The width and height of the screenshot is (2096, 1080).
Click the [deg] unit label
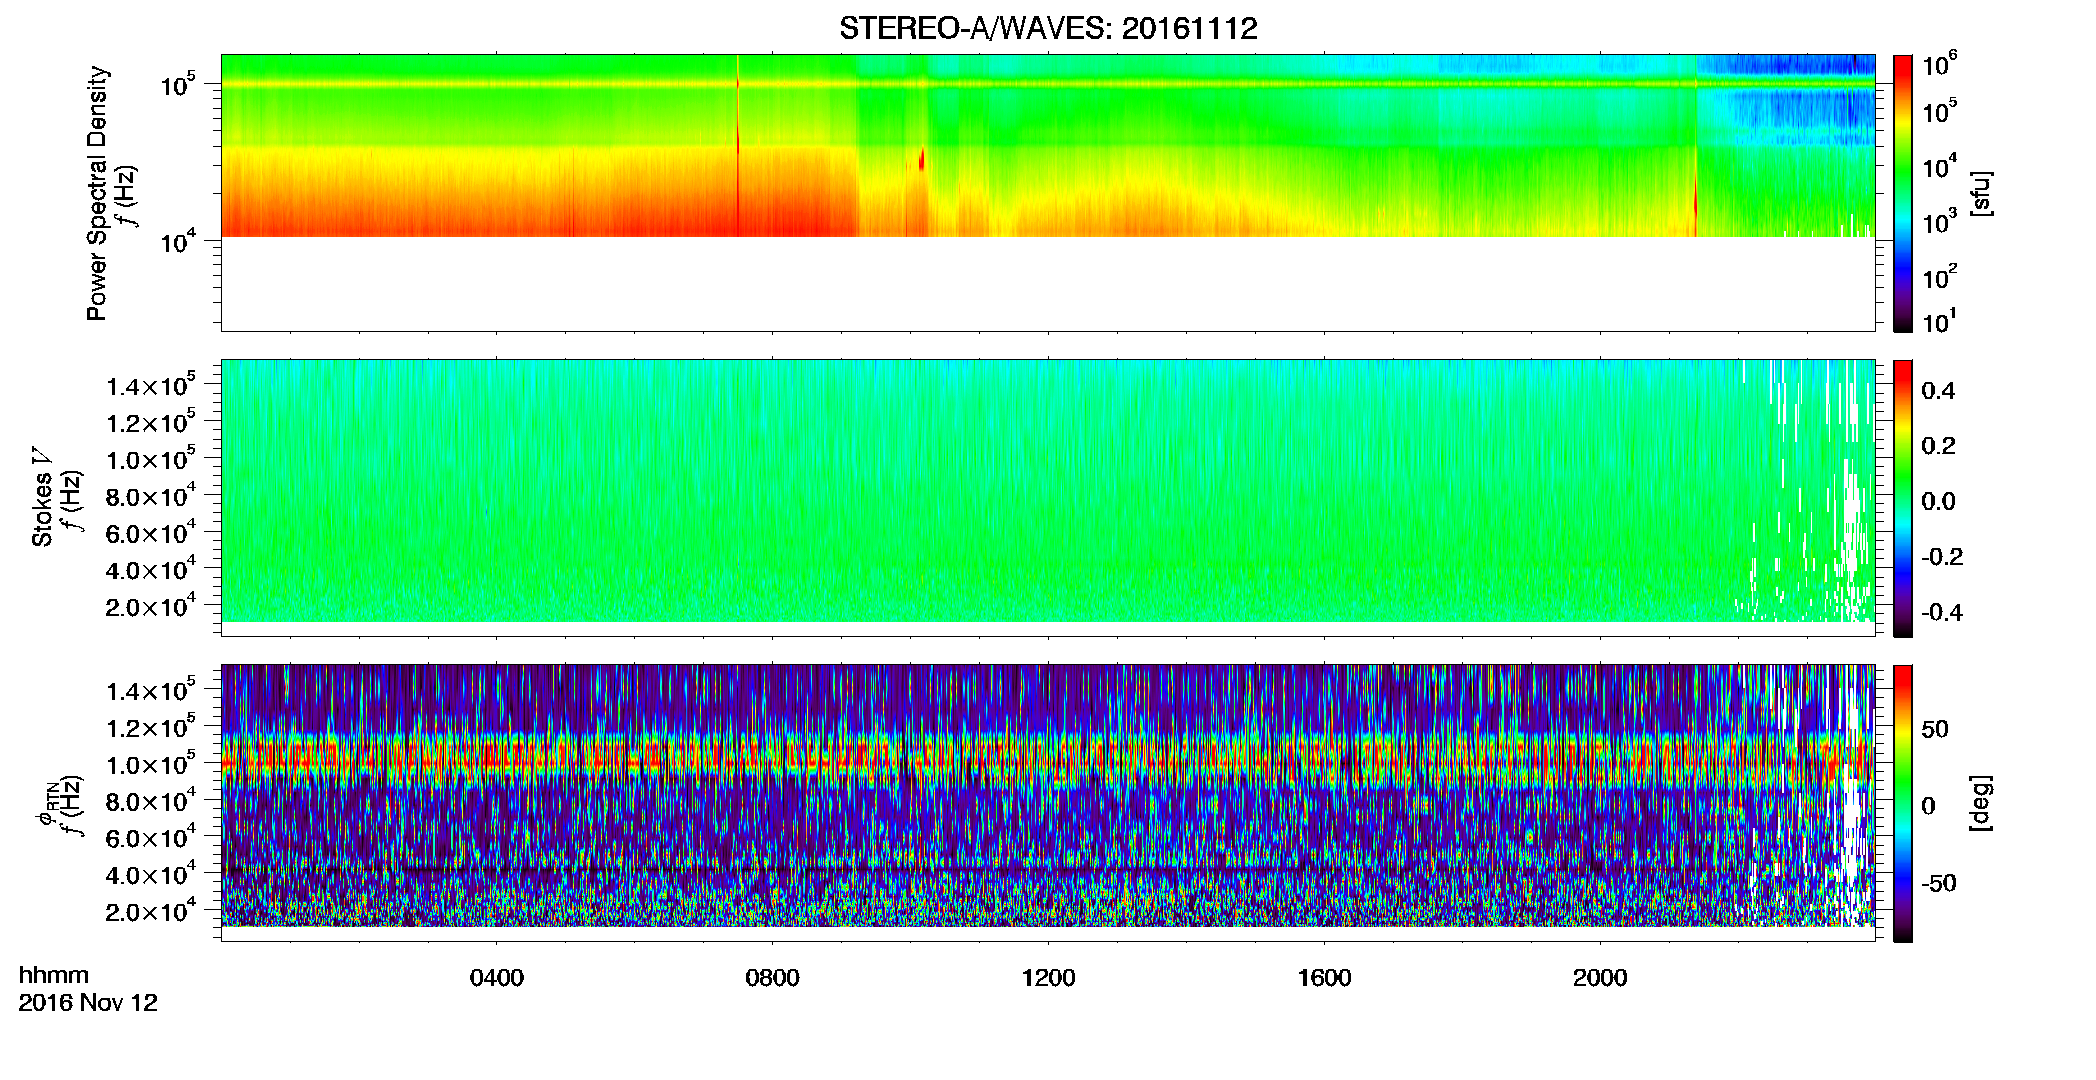[1981, 803]
